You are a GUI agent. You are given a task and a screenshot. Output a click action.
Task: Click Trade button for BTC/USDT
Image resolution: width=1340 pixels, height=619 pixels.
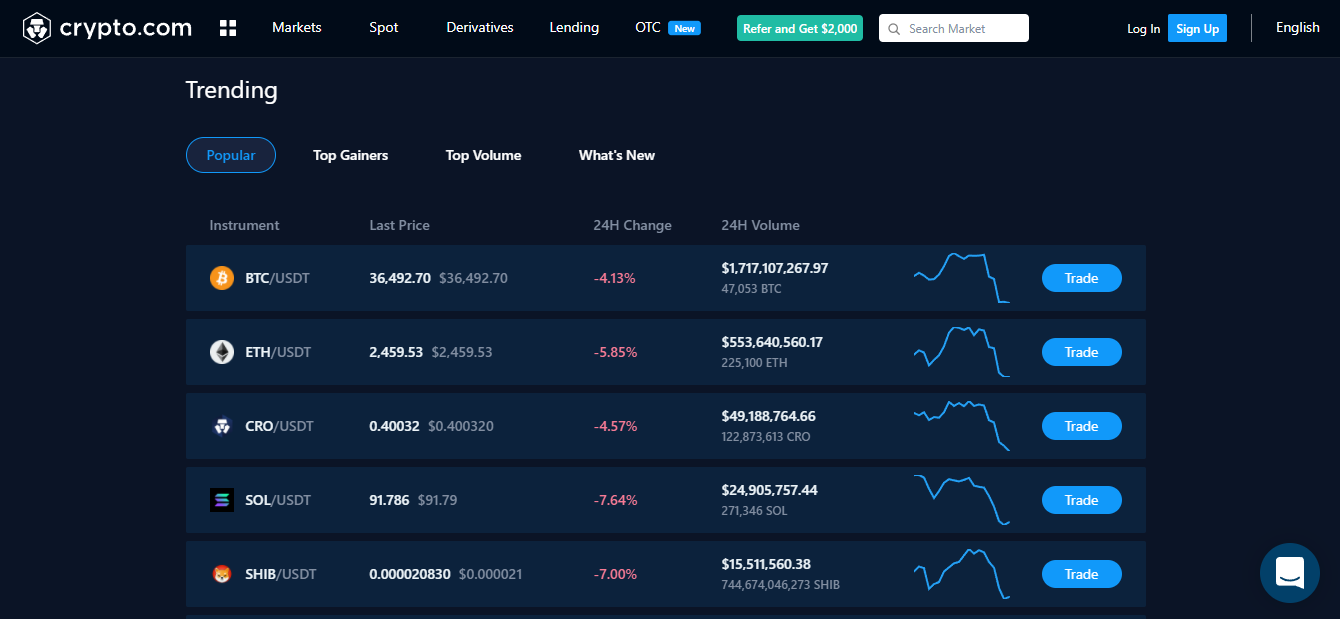point(1082,278)
